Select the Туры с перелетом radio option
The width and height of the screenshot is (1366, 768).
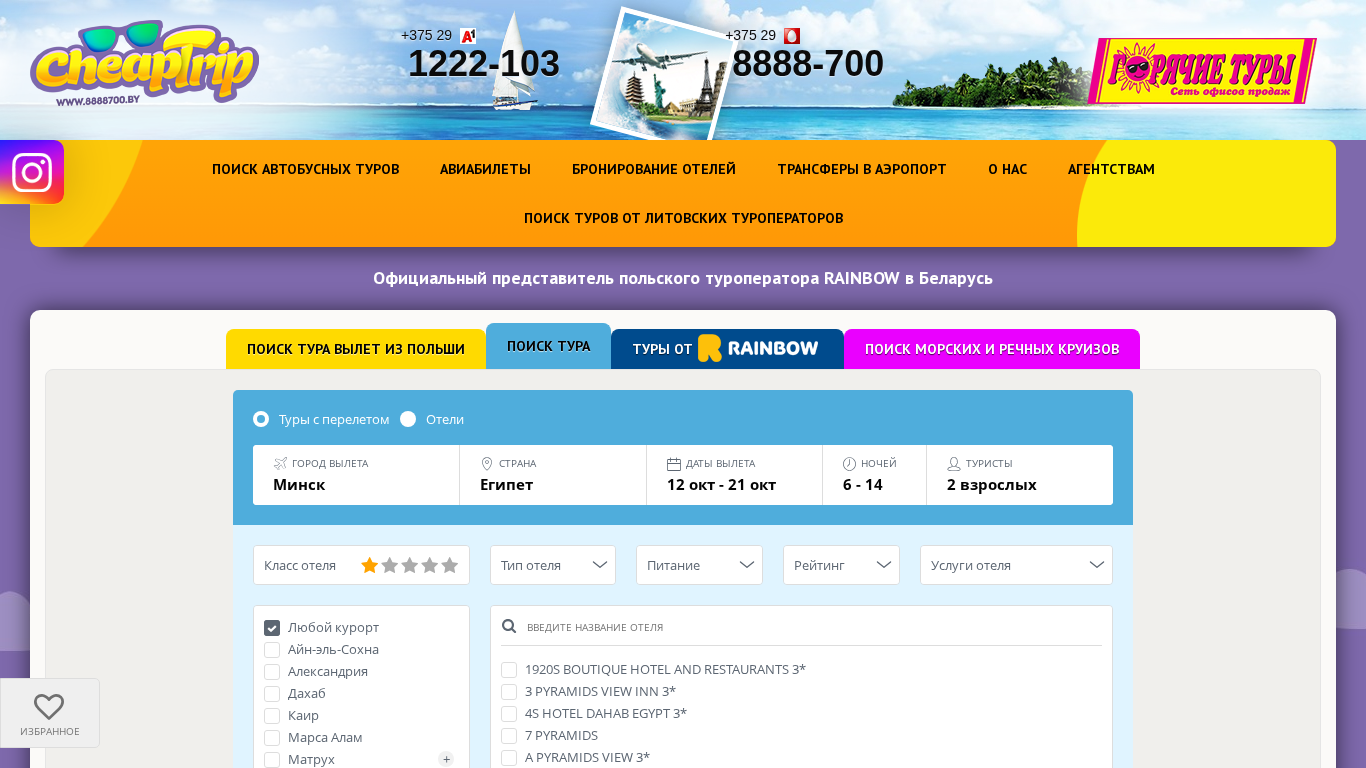pos(261,419)
